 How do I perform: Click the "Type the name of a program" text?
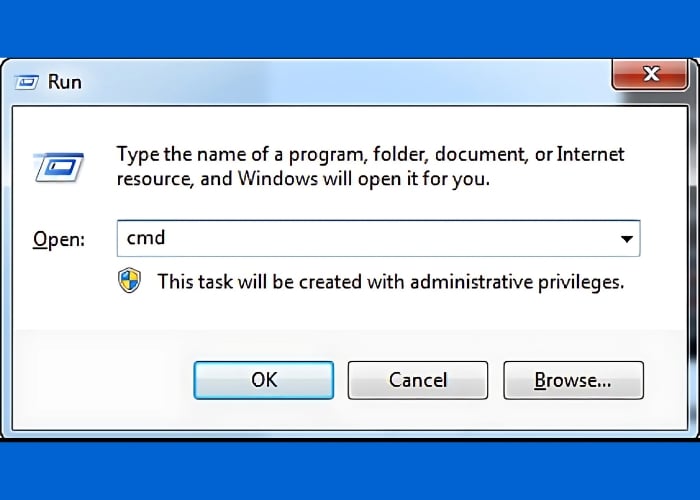coord(230,155)
